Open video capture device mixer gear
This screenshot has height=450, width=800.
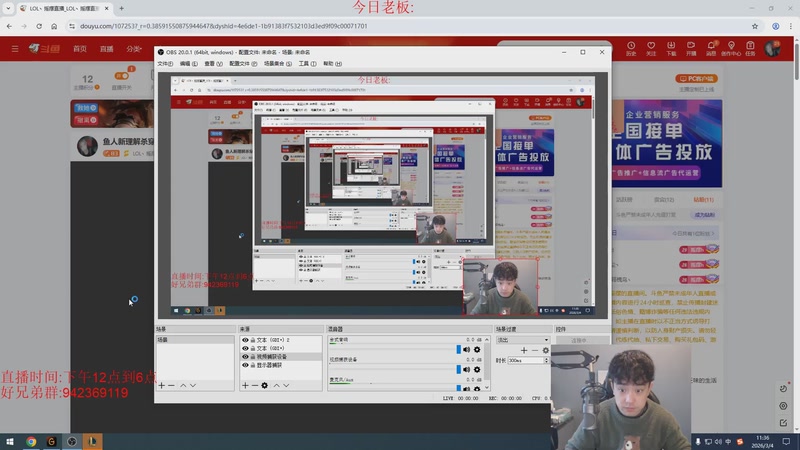477,369
